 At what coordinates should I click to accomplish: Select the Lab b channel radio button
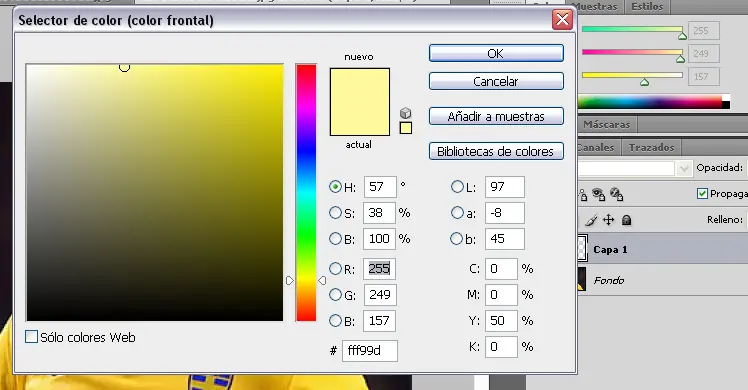457,238
